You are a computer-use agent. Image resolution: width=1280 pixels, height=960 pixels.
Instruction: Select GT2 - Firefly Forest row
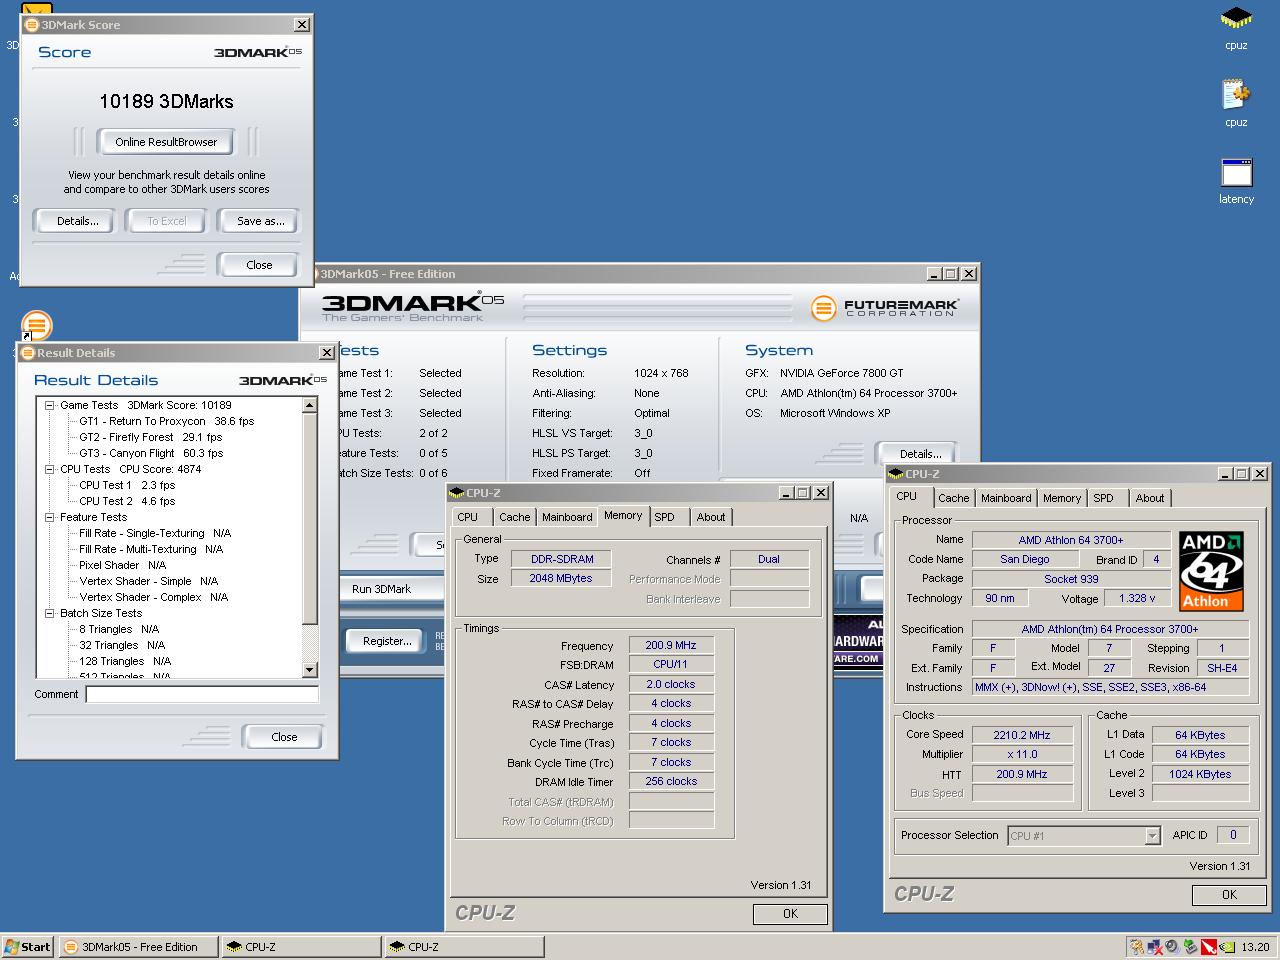151,437
